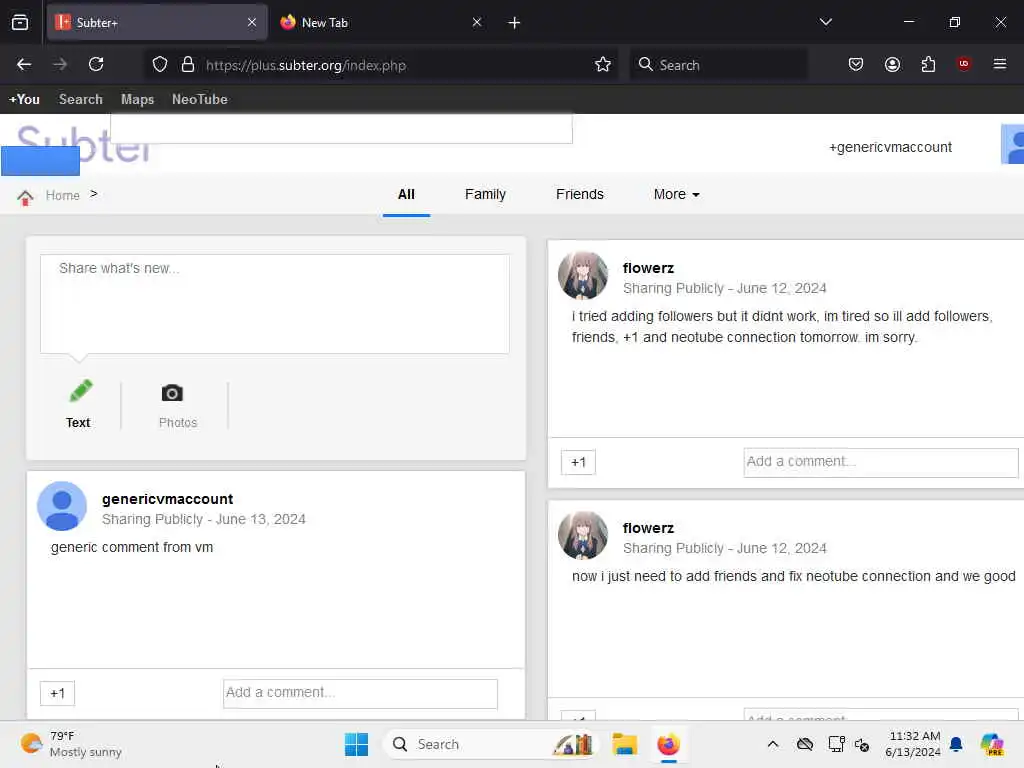Open the notification bell icon
The image size is (1024, 768).
coord(956,744)
